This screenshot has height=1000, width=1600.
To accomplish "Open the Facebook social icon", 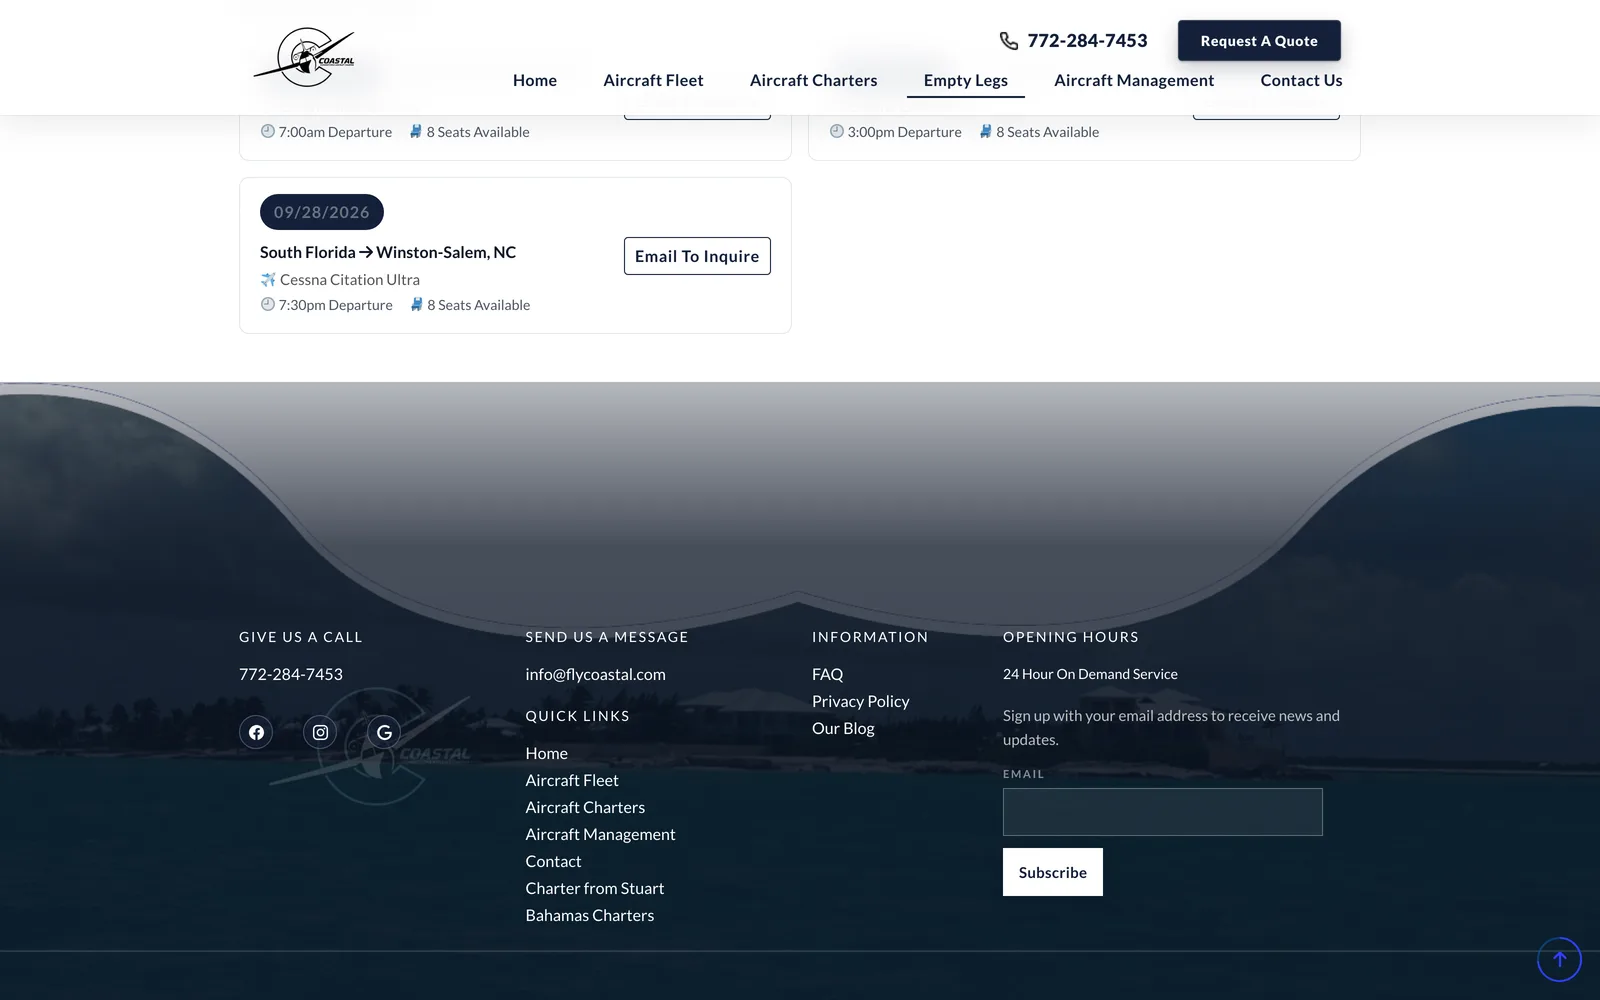I will point(256,732).
